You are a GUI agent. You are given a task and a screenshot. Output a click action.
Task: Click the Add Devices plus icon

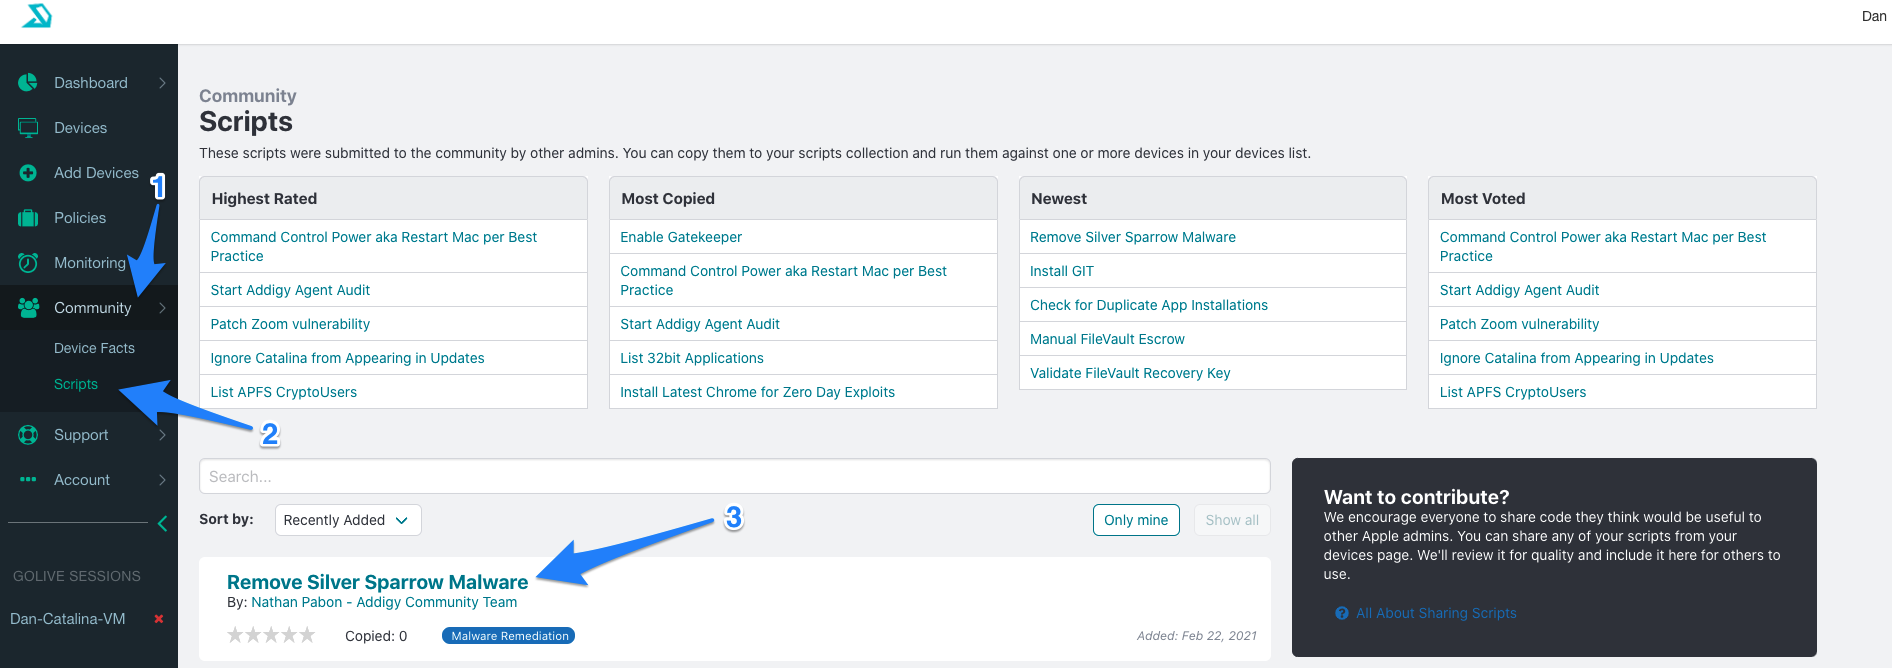tap(28, 173)
